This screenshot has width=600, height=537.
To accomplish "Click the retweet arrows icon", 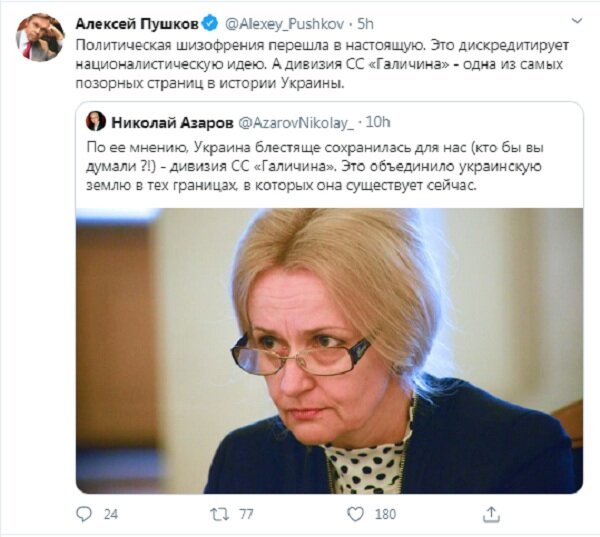I will point(220,514).
